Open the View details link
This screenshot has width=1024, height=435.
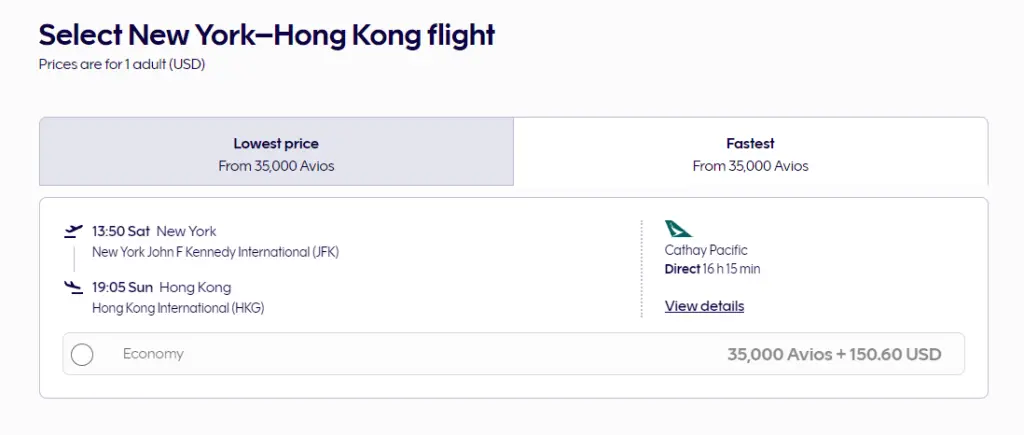pyautogui.click(x=704, y=306)
